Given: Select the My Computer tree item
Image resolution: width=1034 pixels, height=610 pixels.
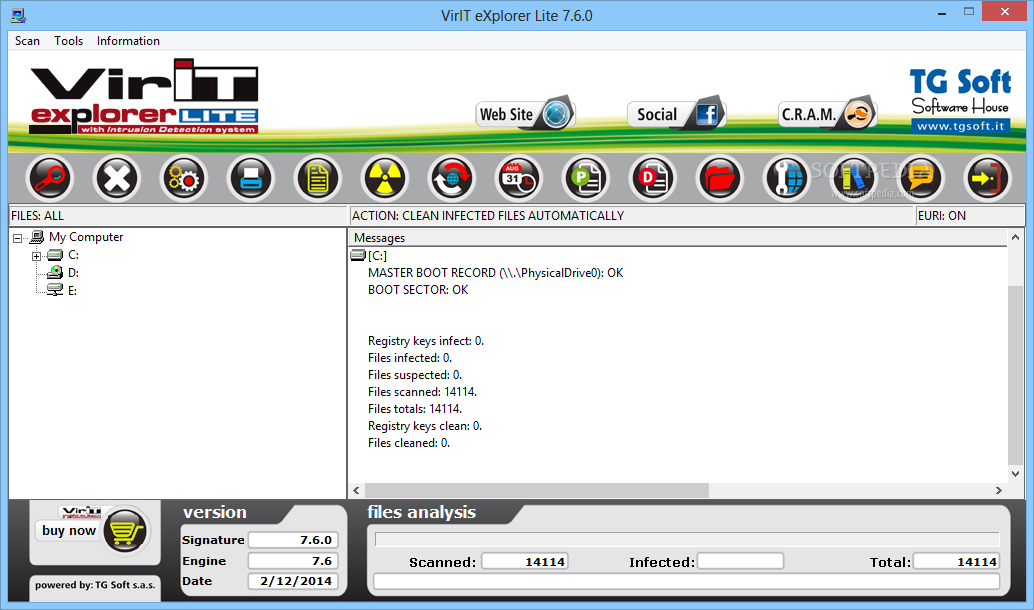Looking at the screenshot, I should (86, 237).
